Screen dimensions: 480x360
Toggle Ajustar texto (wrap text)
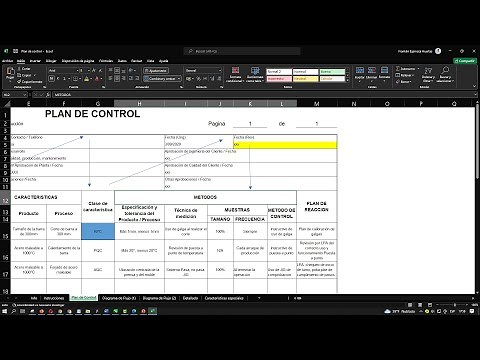[x=156, y=71]
